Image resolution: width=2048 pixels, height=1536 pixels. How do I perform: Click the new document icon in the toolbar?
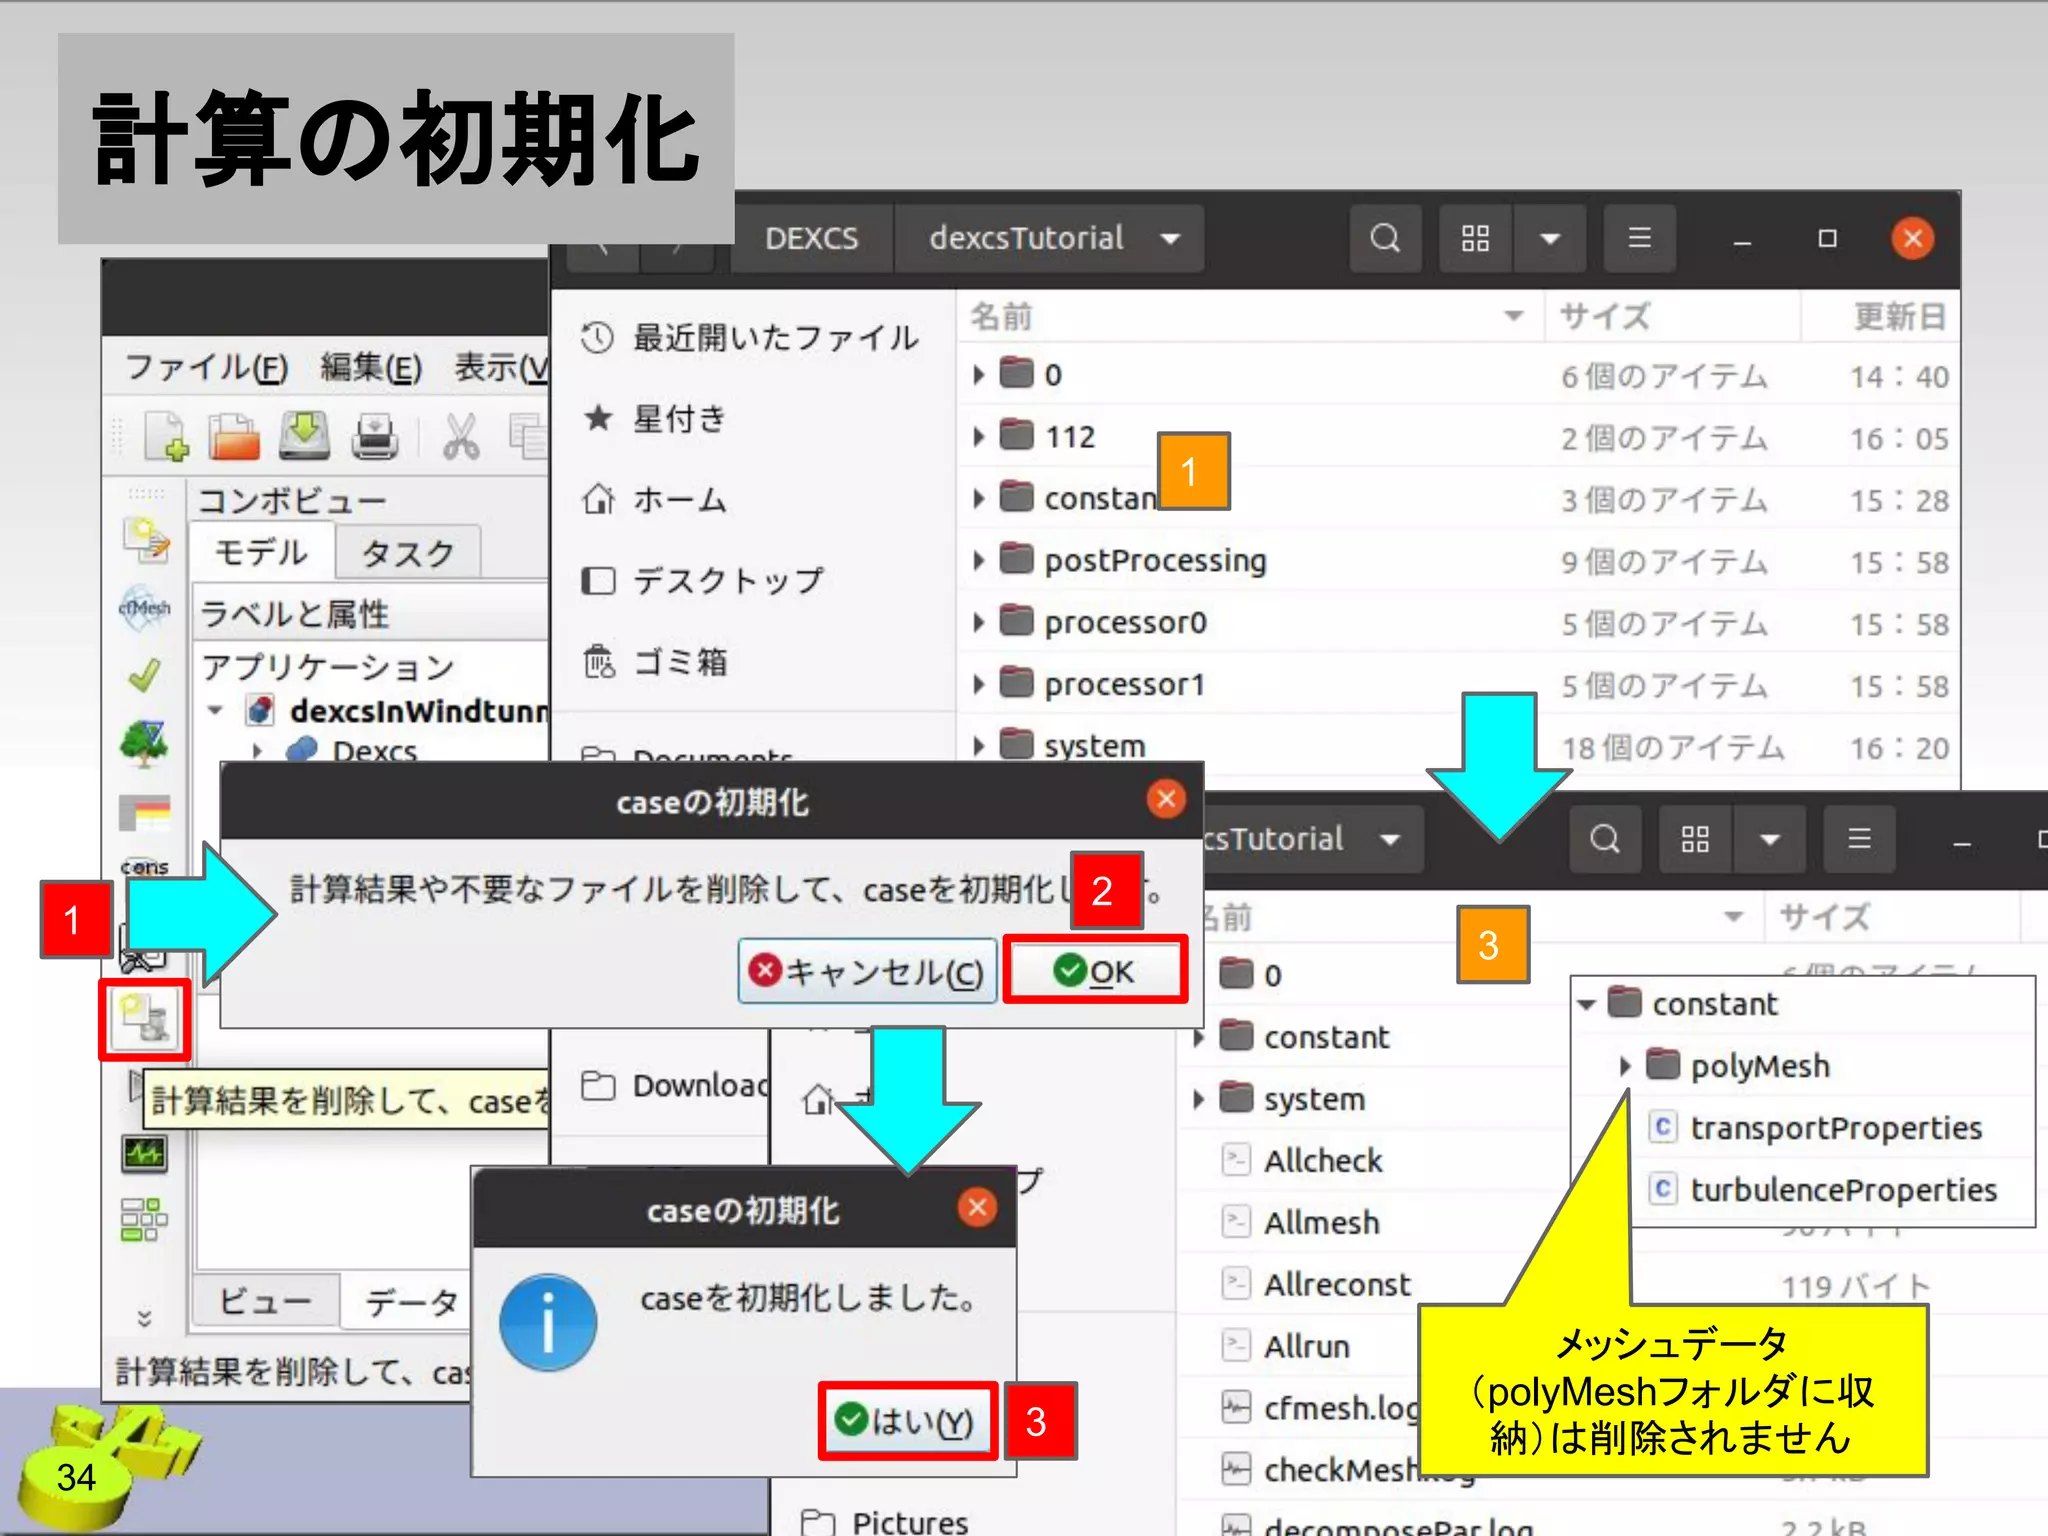(x=165, y=436)
